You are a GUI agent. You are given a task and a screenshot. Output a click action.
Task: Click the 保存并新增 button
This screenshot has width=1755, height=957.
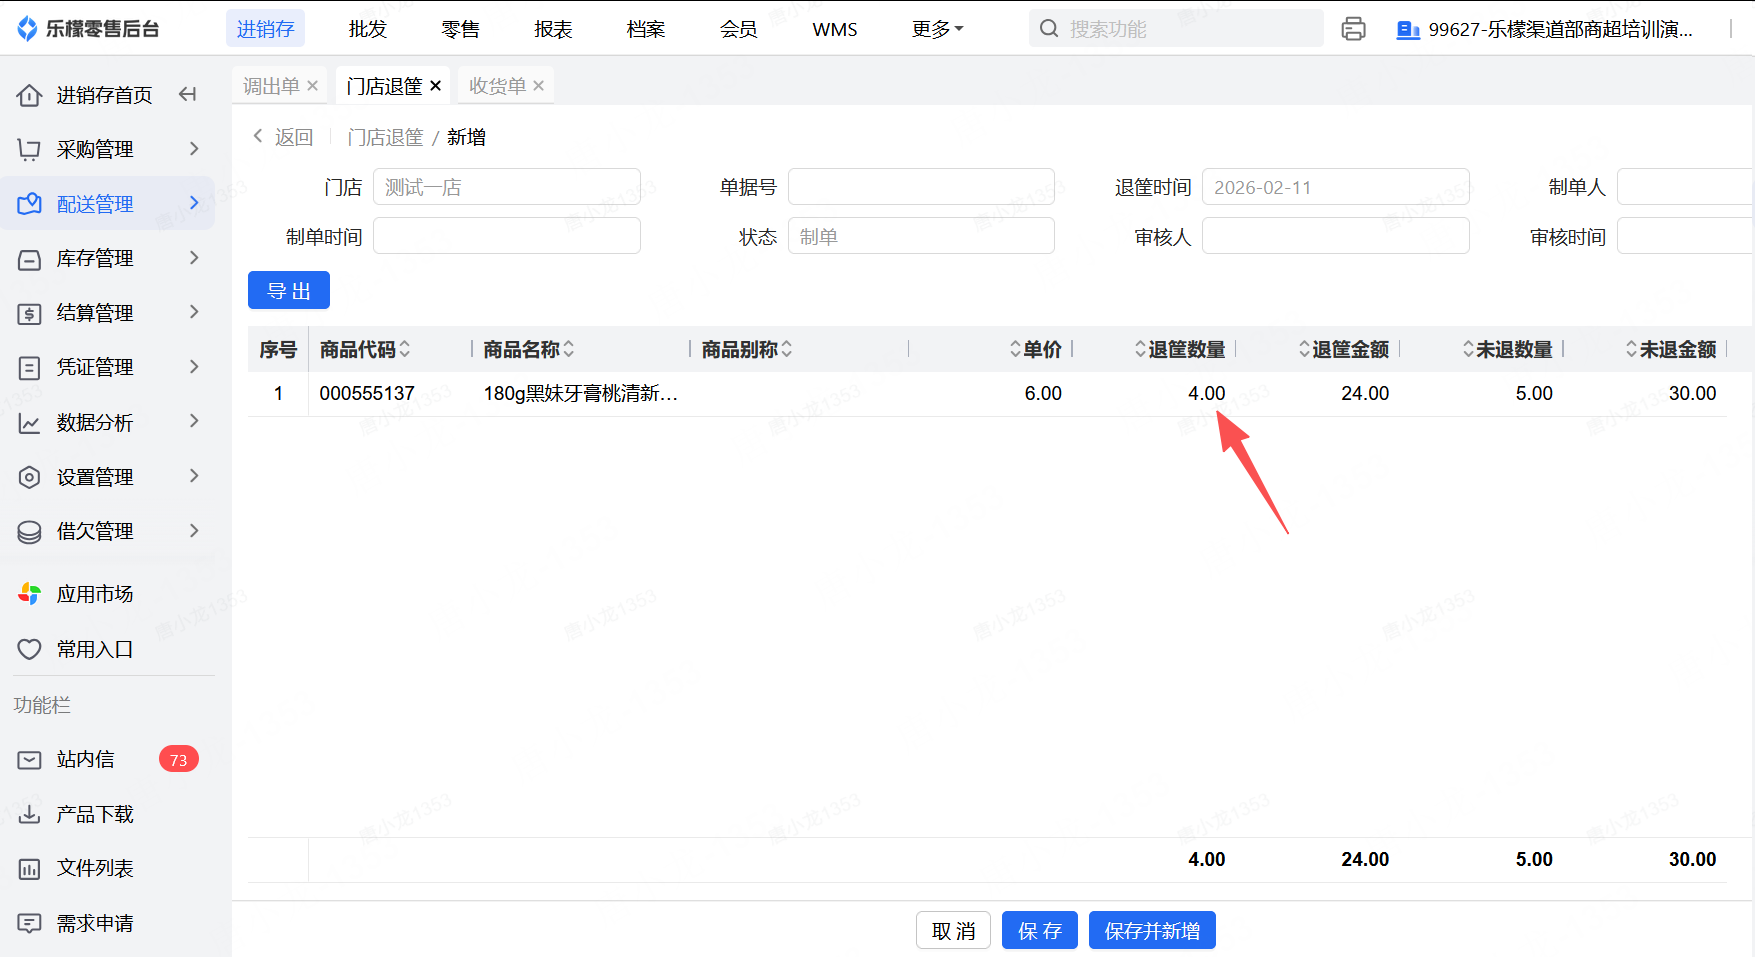tap(1152, 931)
